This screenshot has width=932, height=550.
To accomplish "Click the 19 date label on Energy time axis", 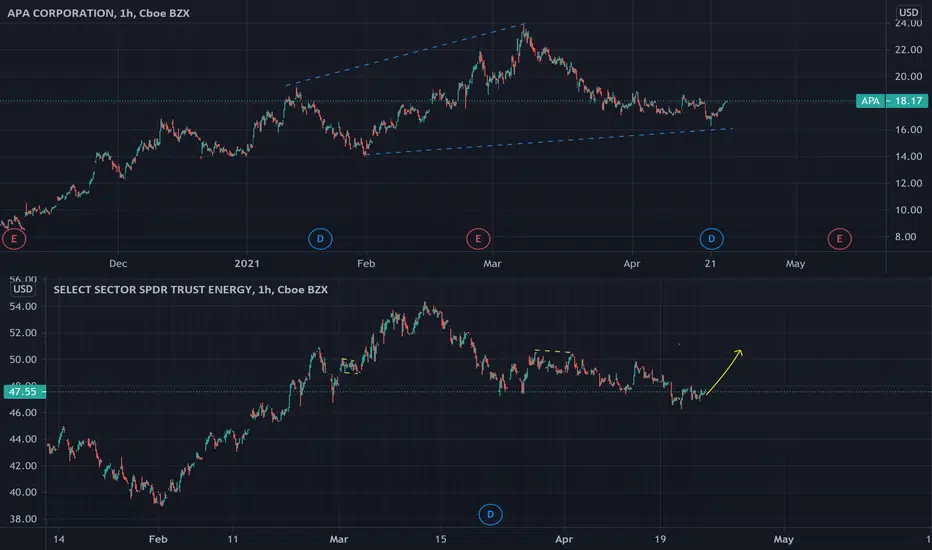I will pyautogui.click(x=660, y=539).
